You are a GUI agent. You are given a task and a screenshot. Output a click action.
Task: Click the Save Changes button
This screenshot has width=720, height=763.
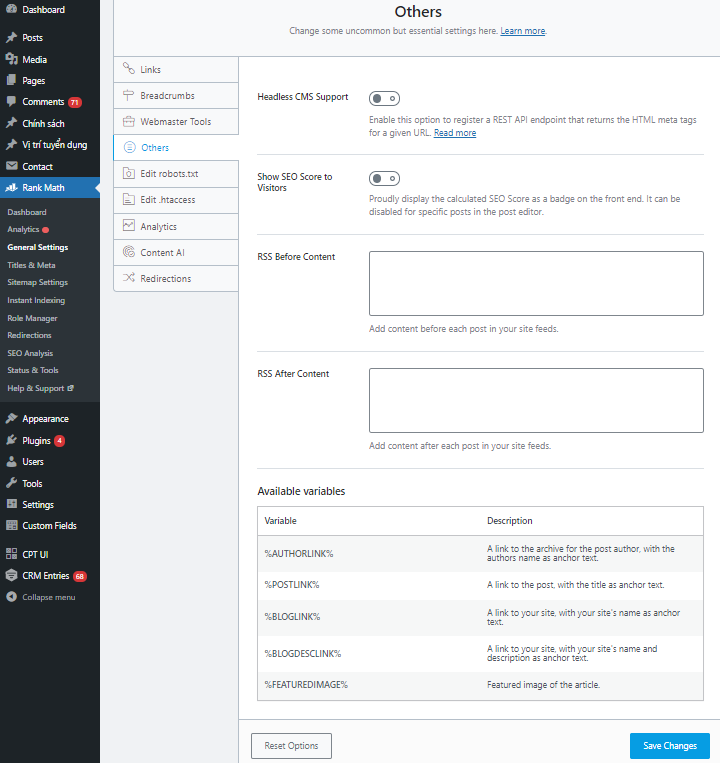pos(669,746)
